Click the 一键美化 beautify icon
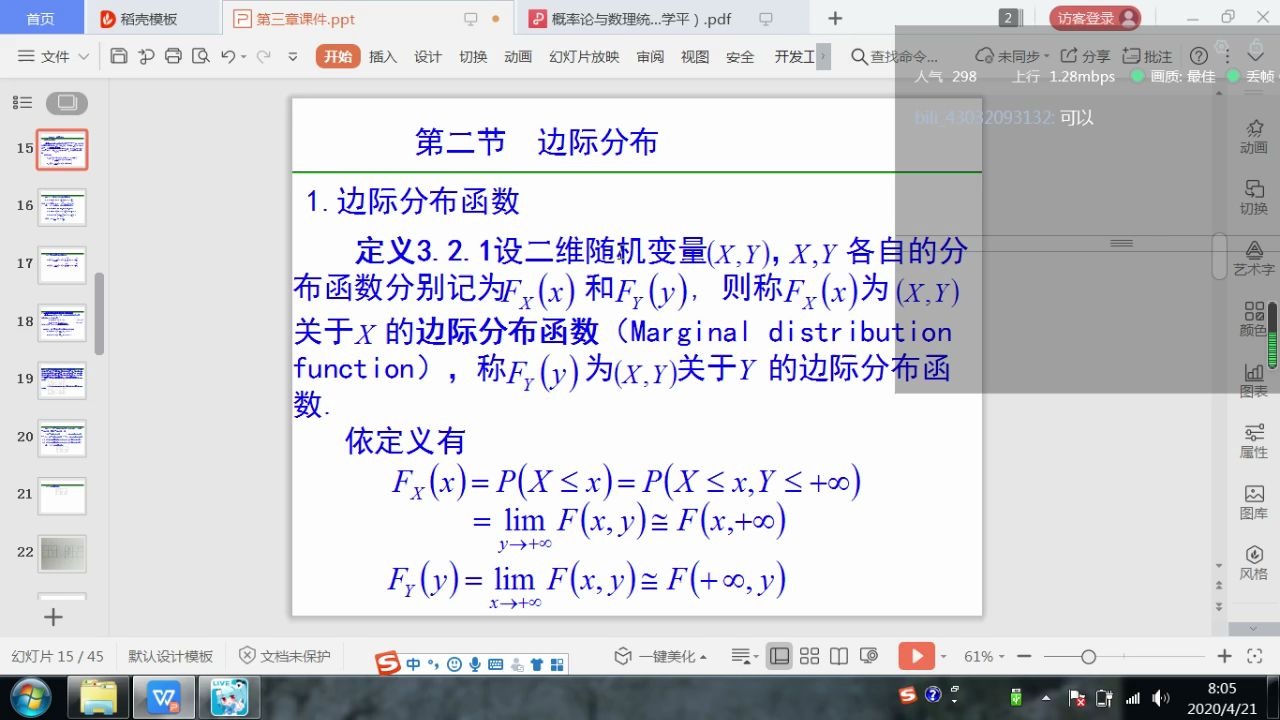This screenshot has width=1280, height=720. coord(623,656)
